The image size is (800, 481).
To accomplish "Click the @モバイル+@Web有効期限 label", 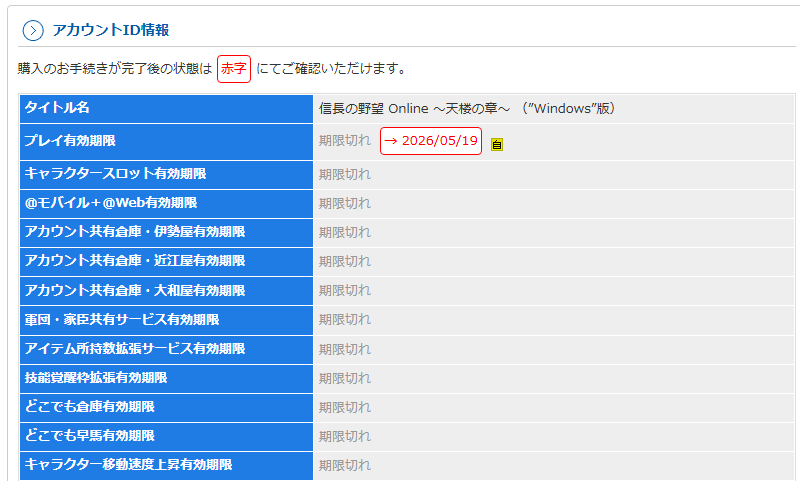I will pos(111,203).
